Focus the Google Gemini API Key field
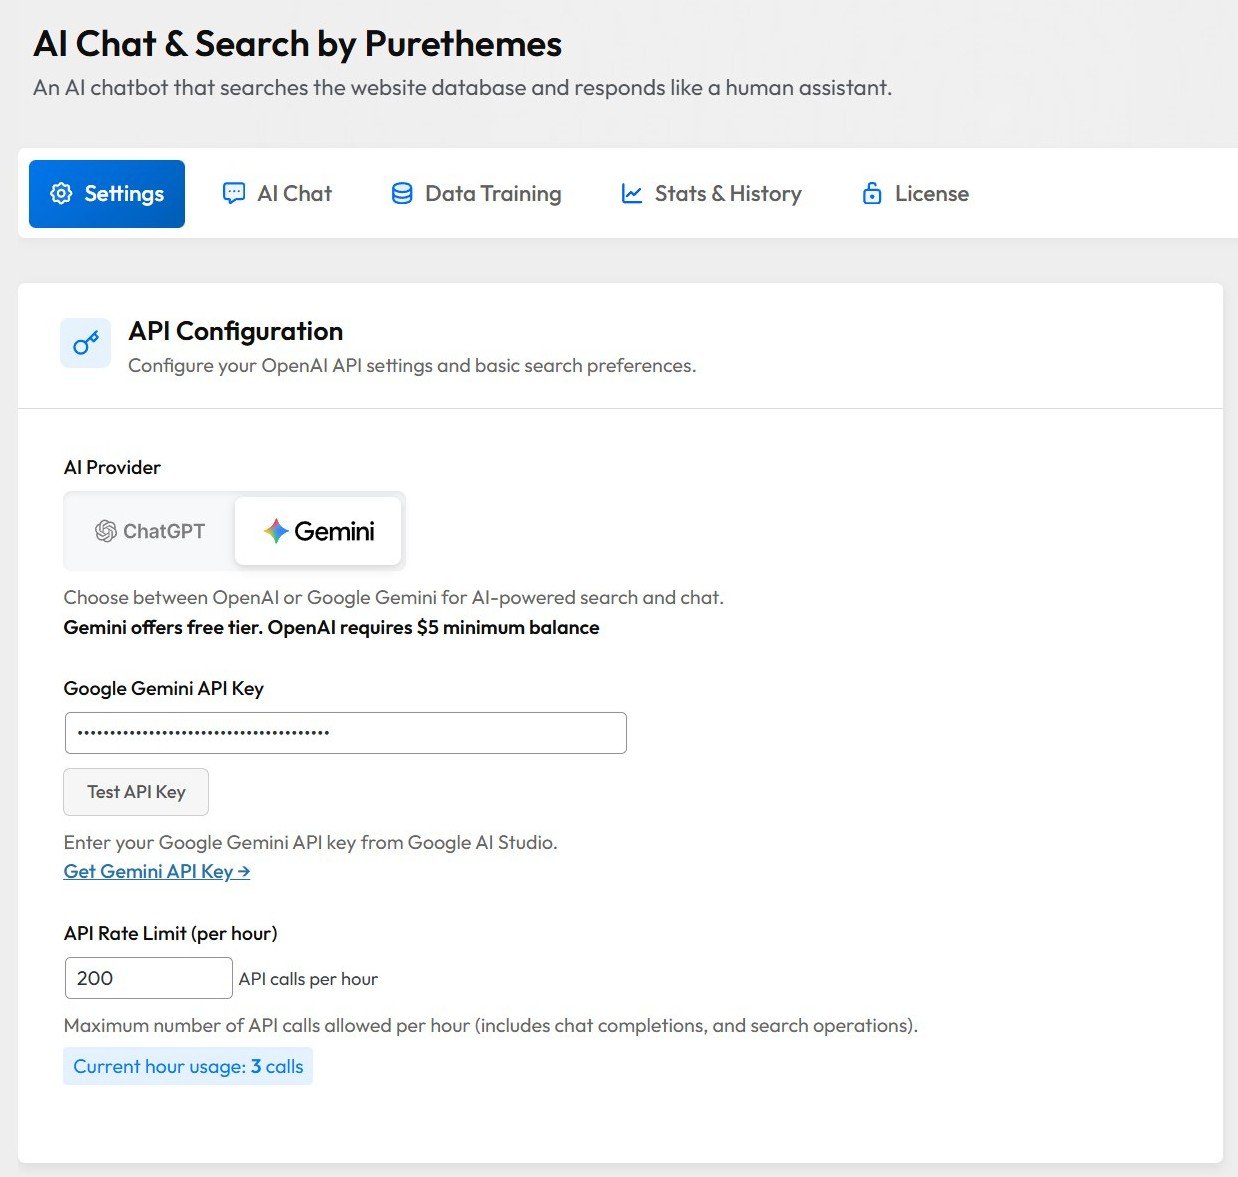Viewport: 1238px width, 1177px height. tap(345, 733)
